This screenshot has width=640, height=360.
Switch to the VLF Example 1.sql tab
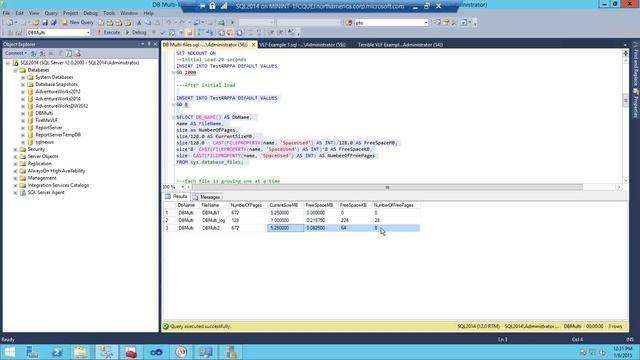(302, 44)
